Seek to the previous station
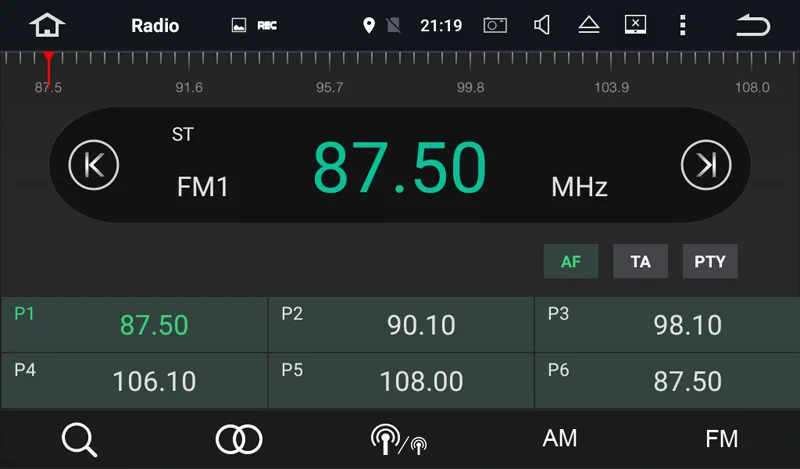800x469 pixels. [x=94, y=165]
